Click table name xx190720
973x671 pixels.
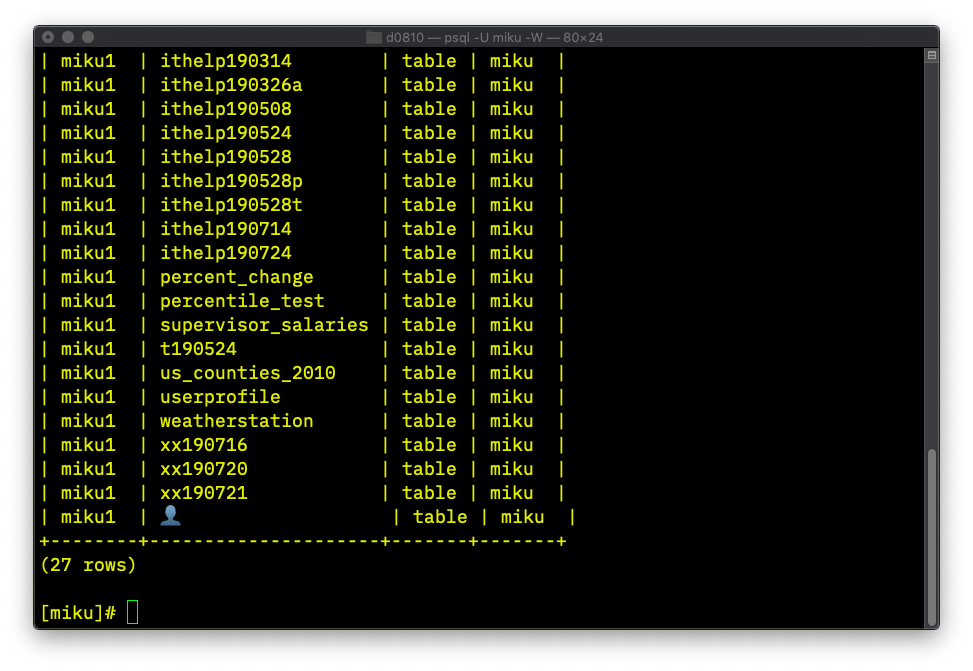point(204,469)
